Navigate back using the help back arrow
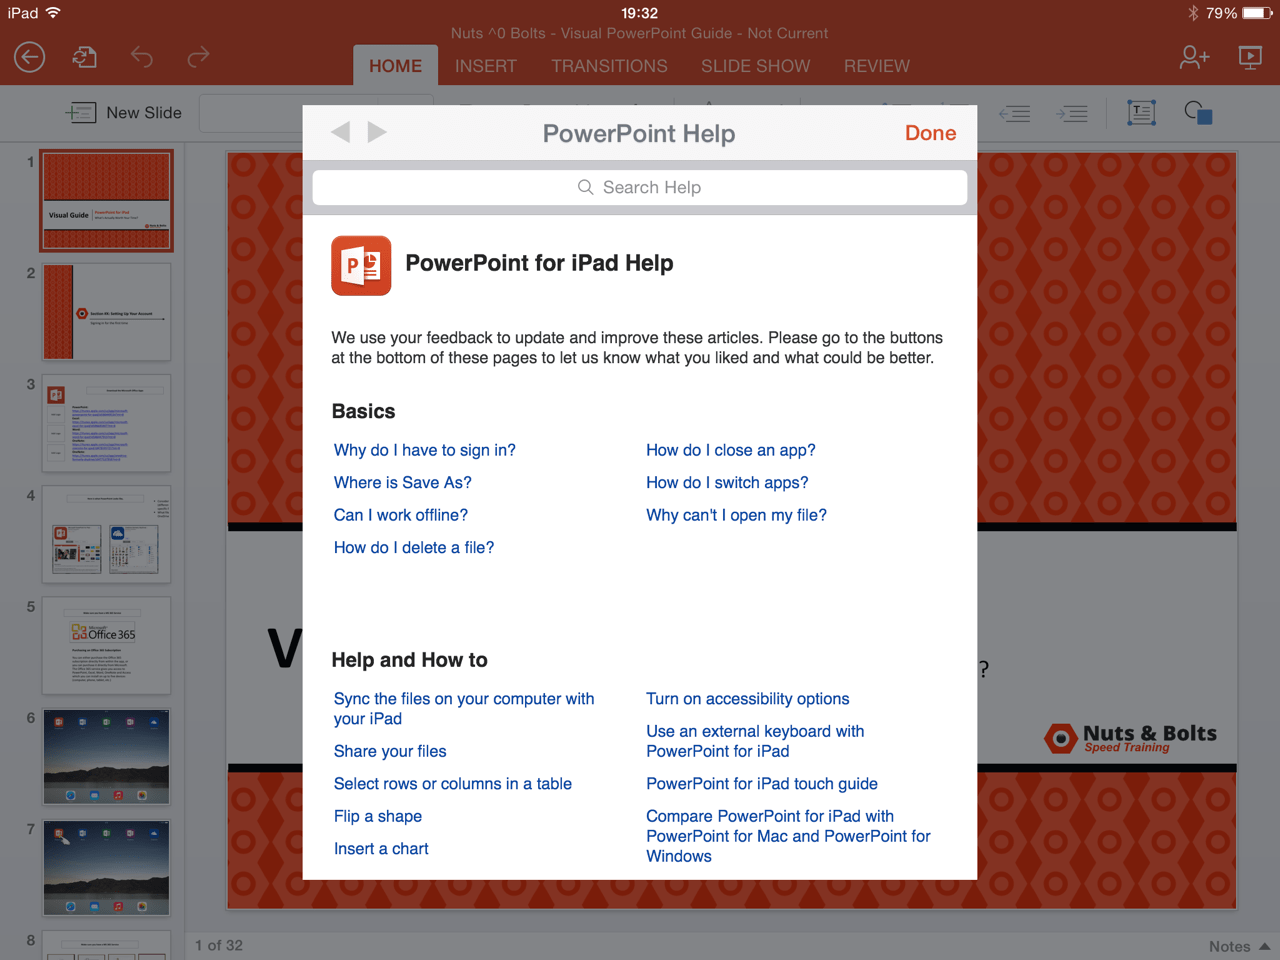The image size is (1280, 960). click(340, 131)
